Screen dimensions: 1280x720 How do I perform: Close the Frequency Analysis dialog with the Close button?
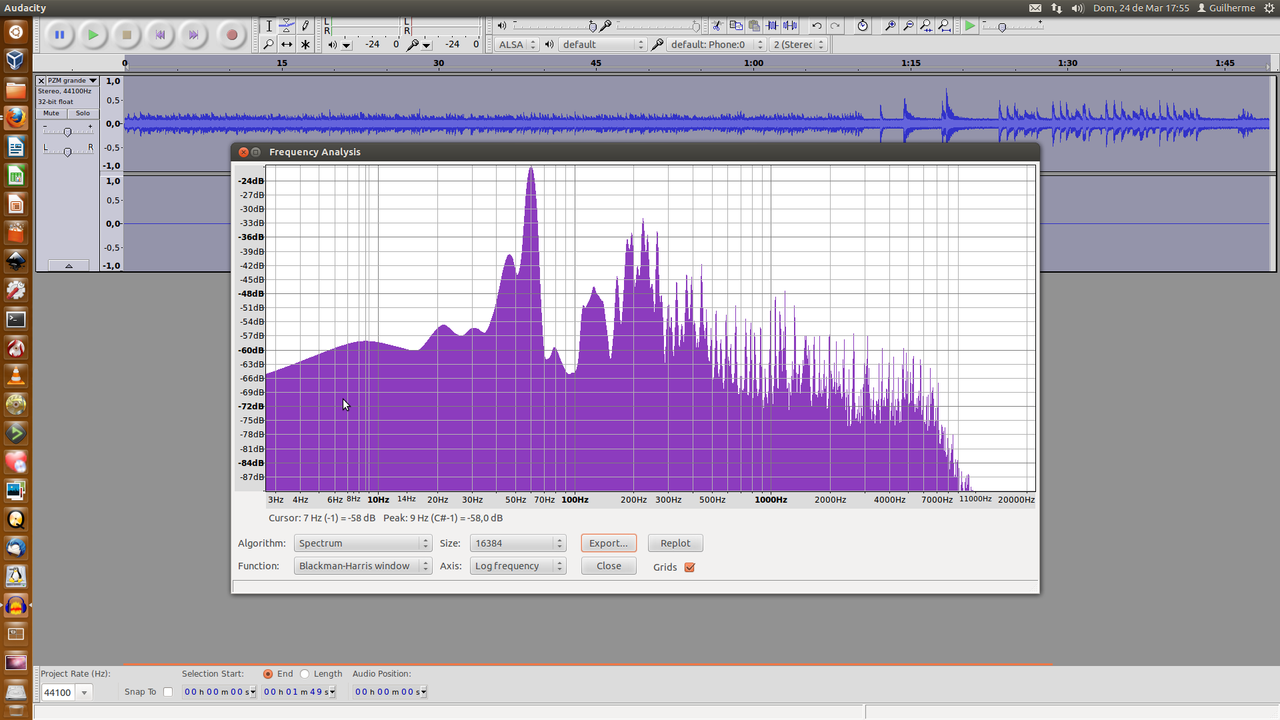click(x=608, y=566)
